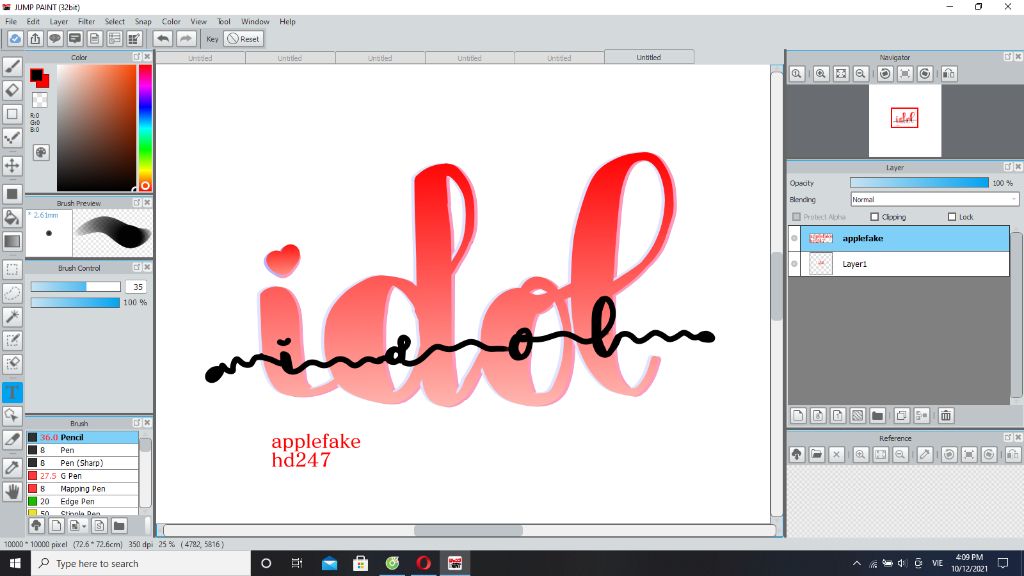Click the new layer icon in Layer panel
The image size is (1024, 576).
pos(798,415)
